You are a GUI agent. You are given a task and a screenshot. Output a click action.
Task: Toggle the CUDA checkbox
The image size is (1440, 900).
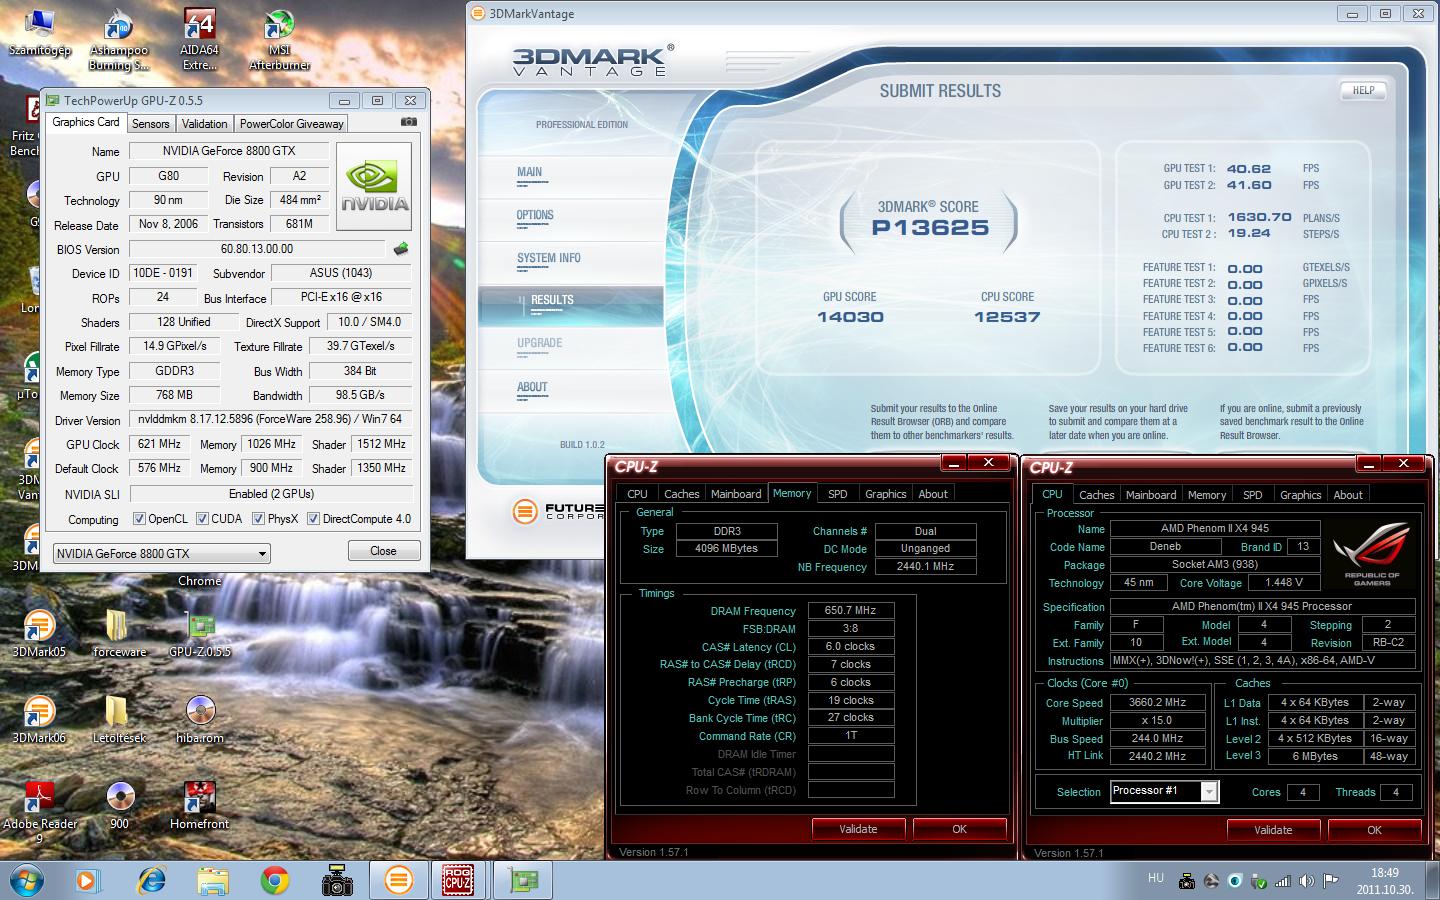coord(203,519)
